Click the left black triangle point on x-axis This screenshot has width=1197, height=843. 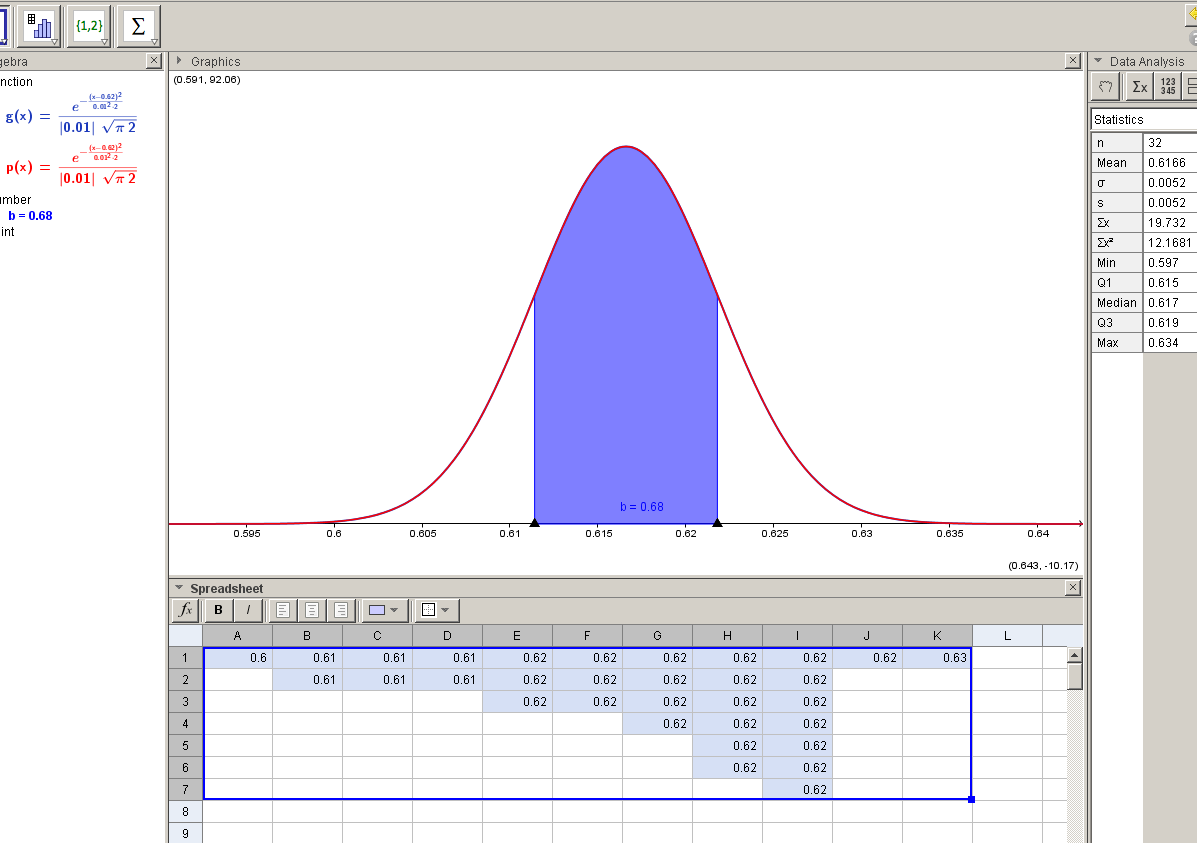(x=534, y=522)
